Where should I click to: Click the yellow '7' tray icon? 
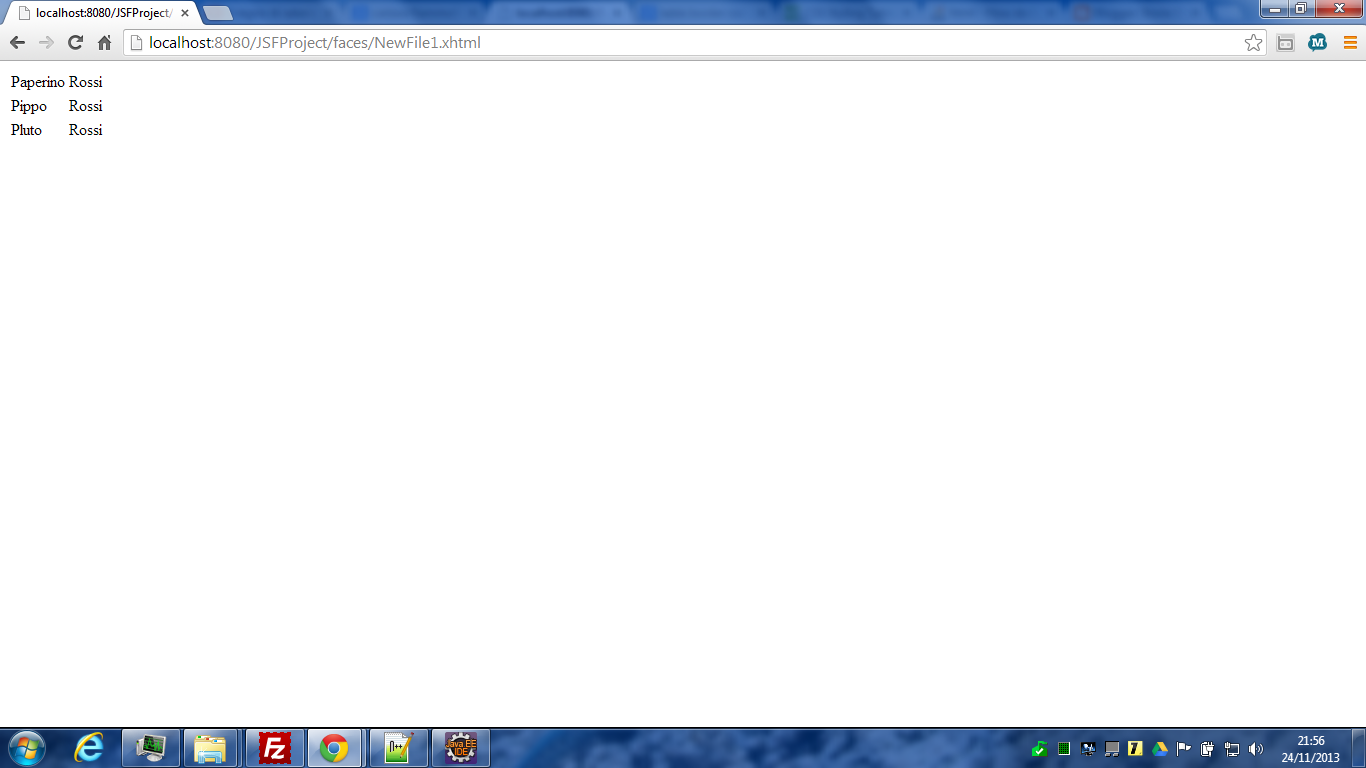pyautogui.click(x=1135, y=748)
